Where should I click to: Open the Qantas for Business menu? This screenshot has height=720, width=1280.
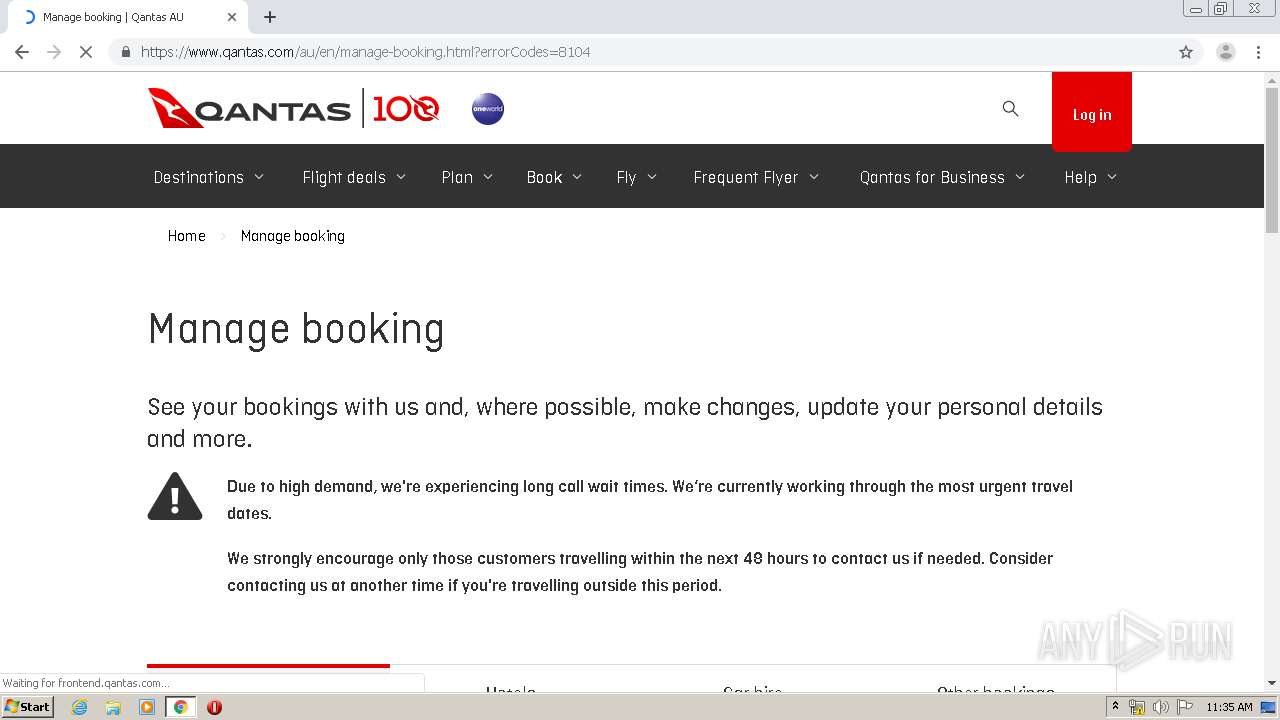pyautogui.click(x=942, y=177)
